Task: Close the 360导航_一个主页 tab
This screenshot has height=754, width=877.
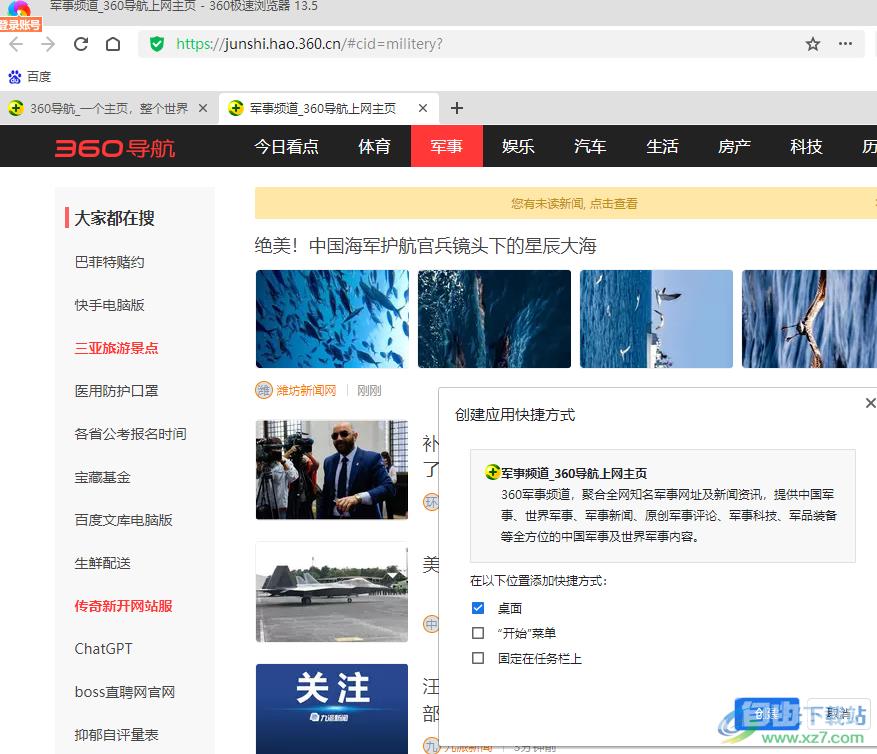Action: (203, 108)
